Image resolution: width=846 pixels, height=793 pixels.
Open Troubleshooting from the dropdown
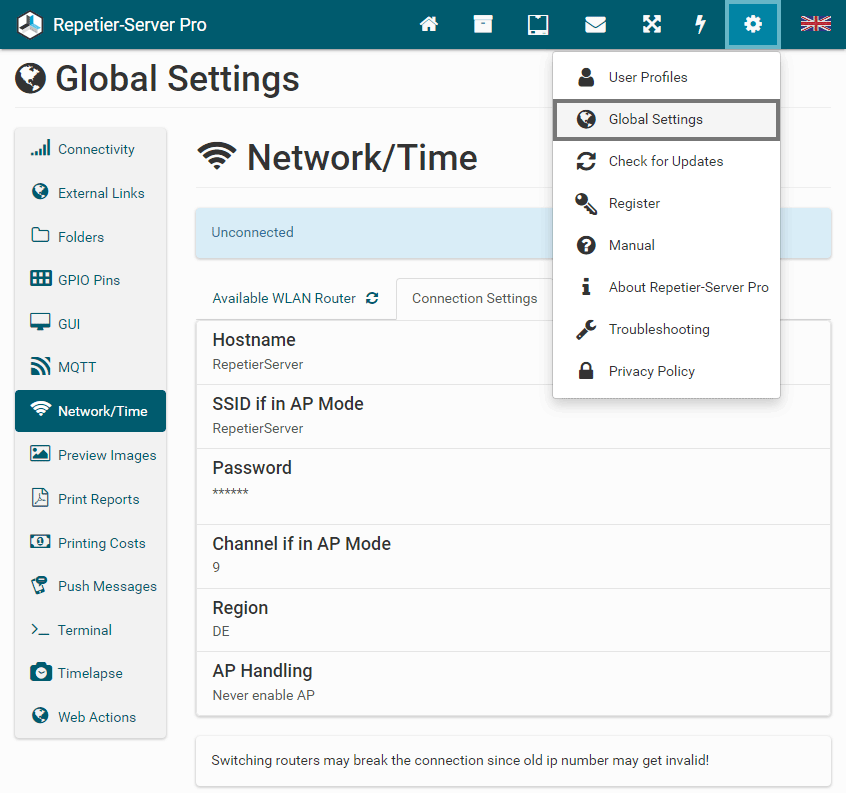(666, 329)
